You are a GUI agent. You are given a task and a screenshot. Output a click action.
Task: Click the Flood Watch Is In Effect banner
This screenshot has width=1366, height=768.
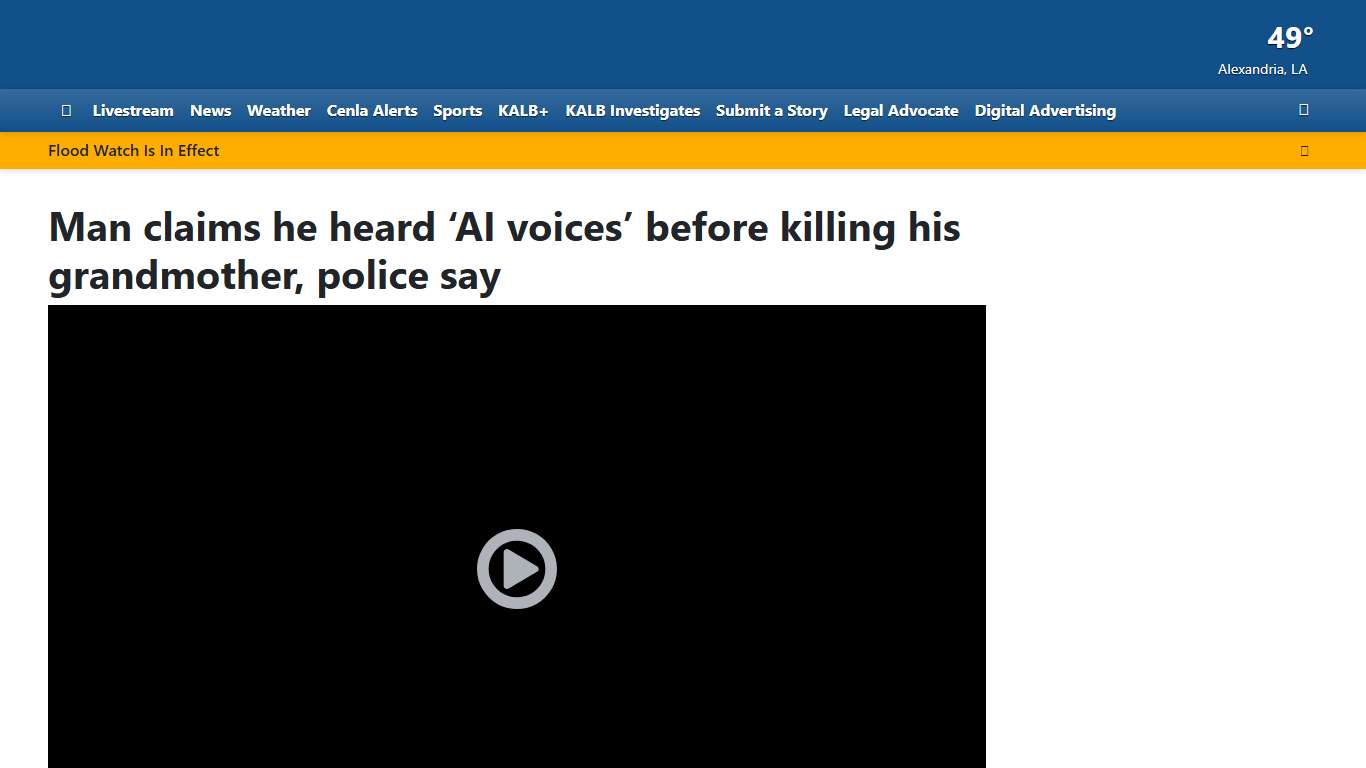tap(133, 150)
